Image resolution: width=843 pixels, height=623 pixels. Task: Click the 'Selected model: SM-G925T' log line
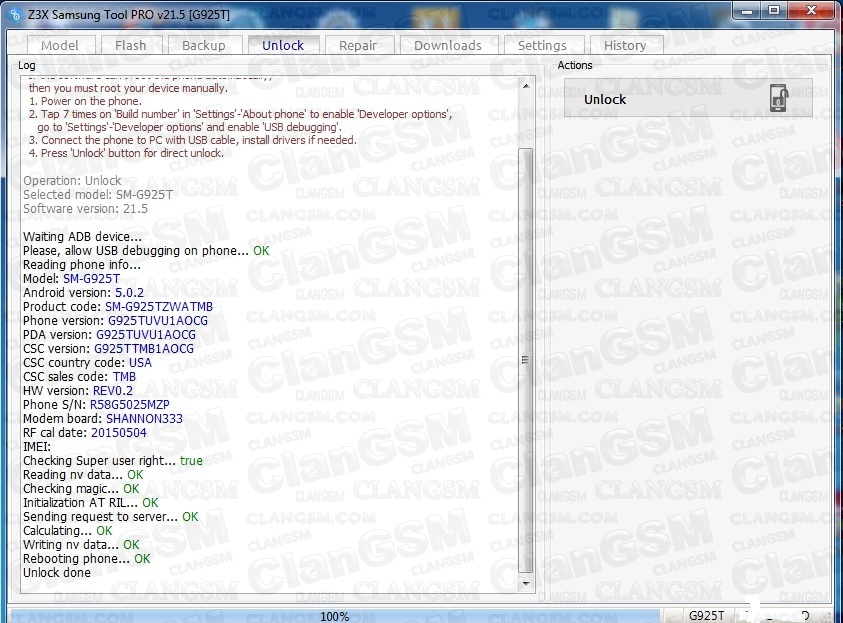(x=98, y=195)
